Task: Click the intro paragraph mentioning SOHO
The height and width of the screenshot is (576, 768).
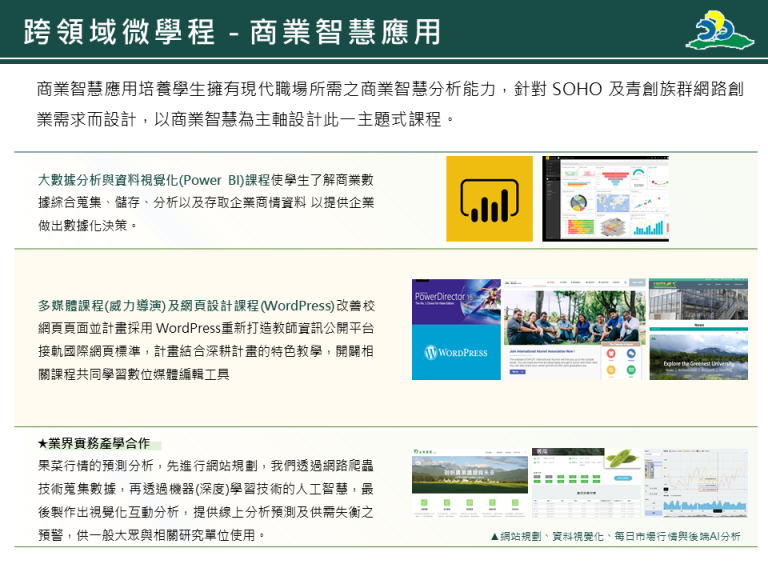Action: pyautogui.click(x=388, y=104)
